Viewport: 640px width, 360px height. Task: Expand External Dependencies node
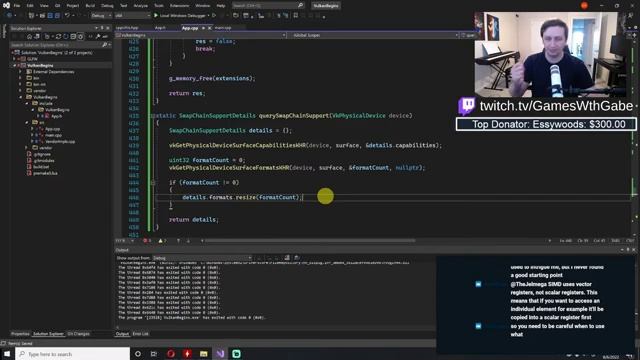point(20,72)
